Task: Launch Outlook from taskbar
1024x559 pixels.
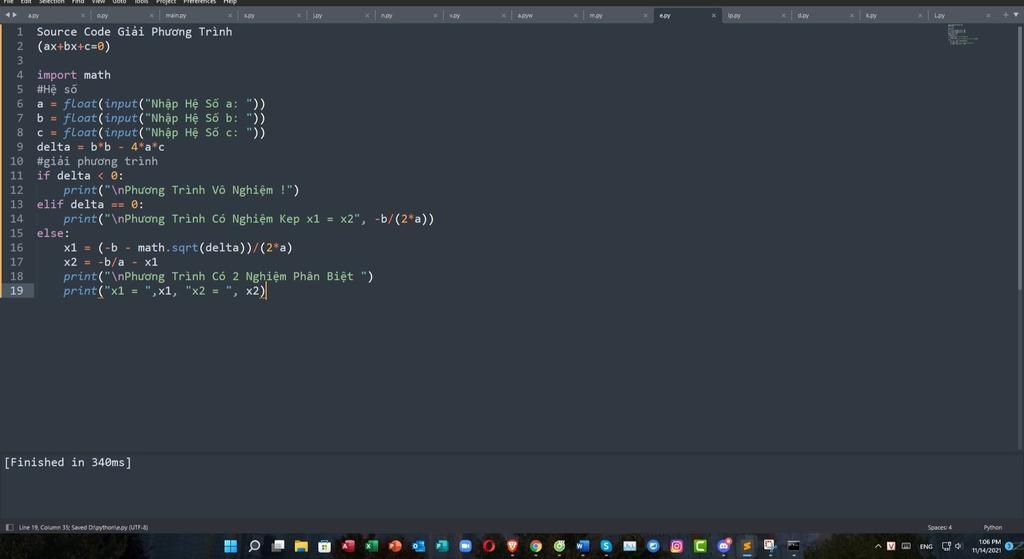Action: pos(419,546)
